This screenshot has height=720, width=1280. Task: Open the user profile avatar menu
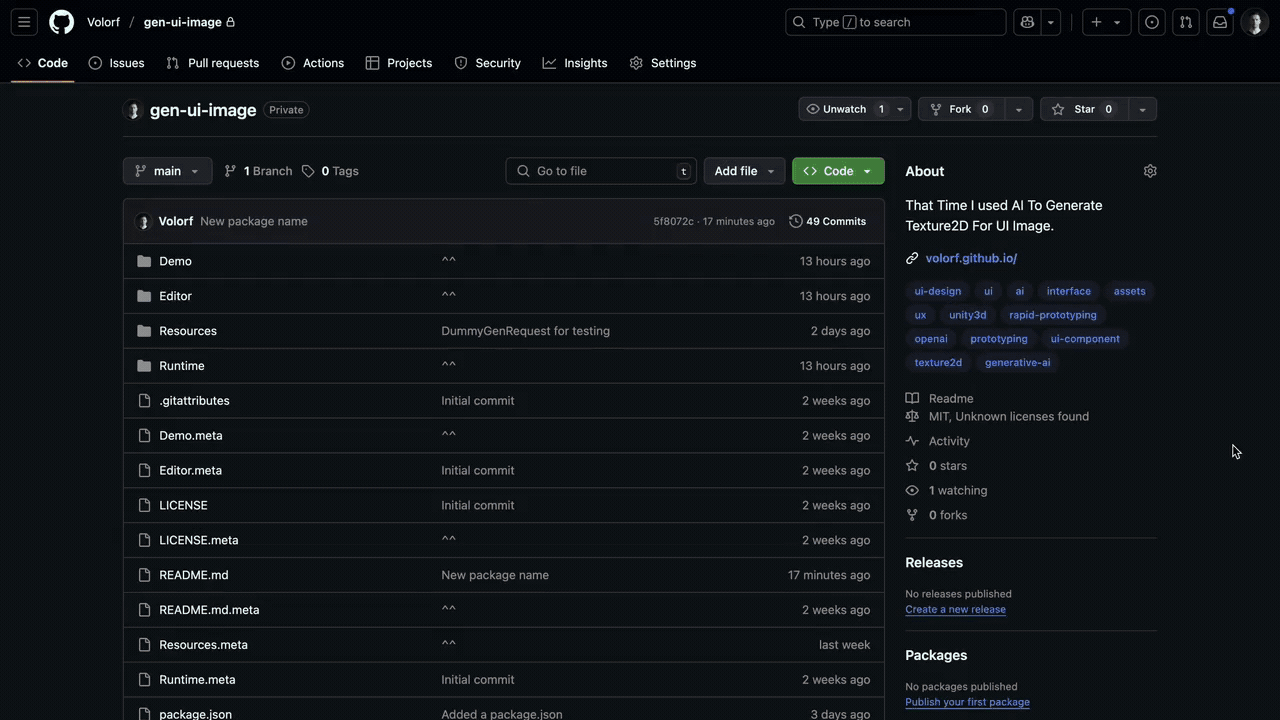(x=1255, y=22)
